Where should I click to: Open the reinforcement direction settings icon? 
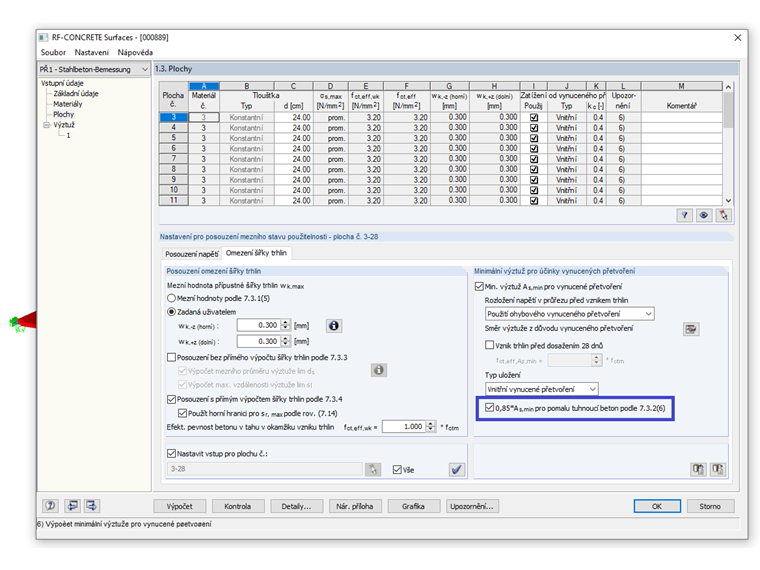point(691,329)
